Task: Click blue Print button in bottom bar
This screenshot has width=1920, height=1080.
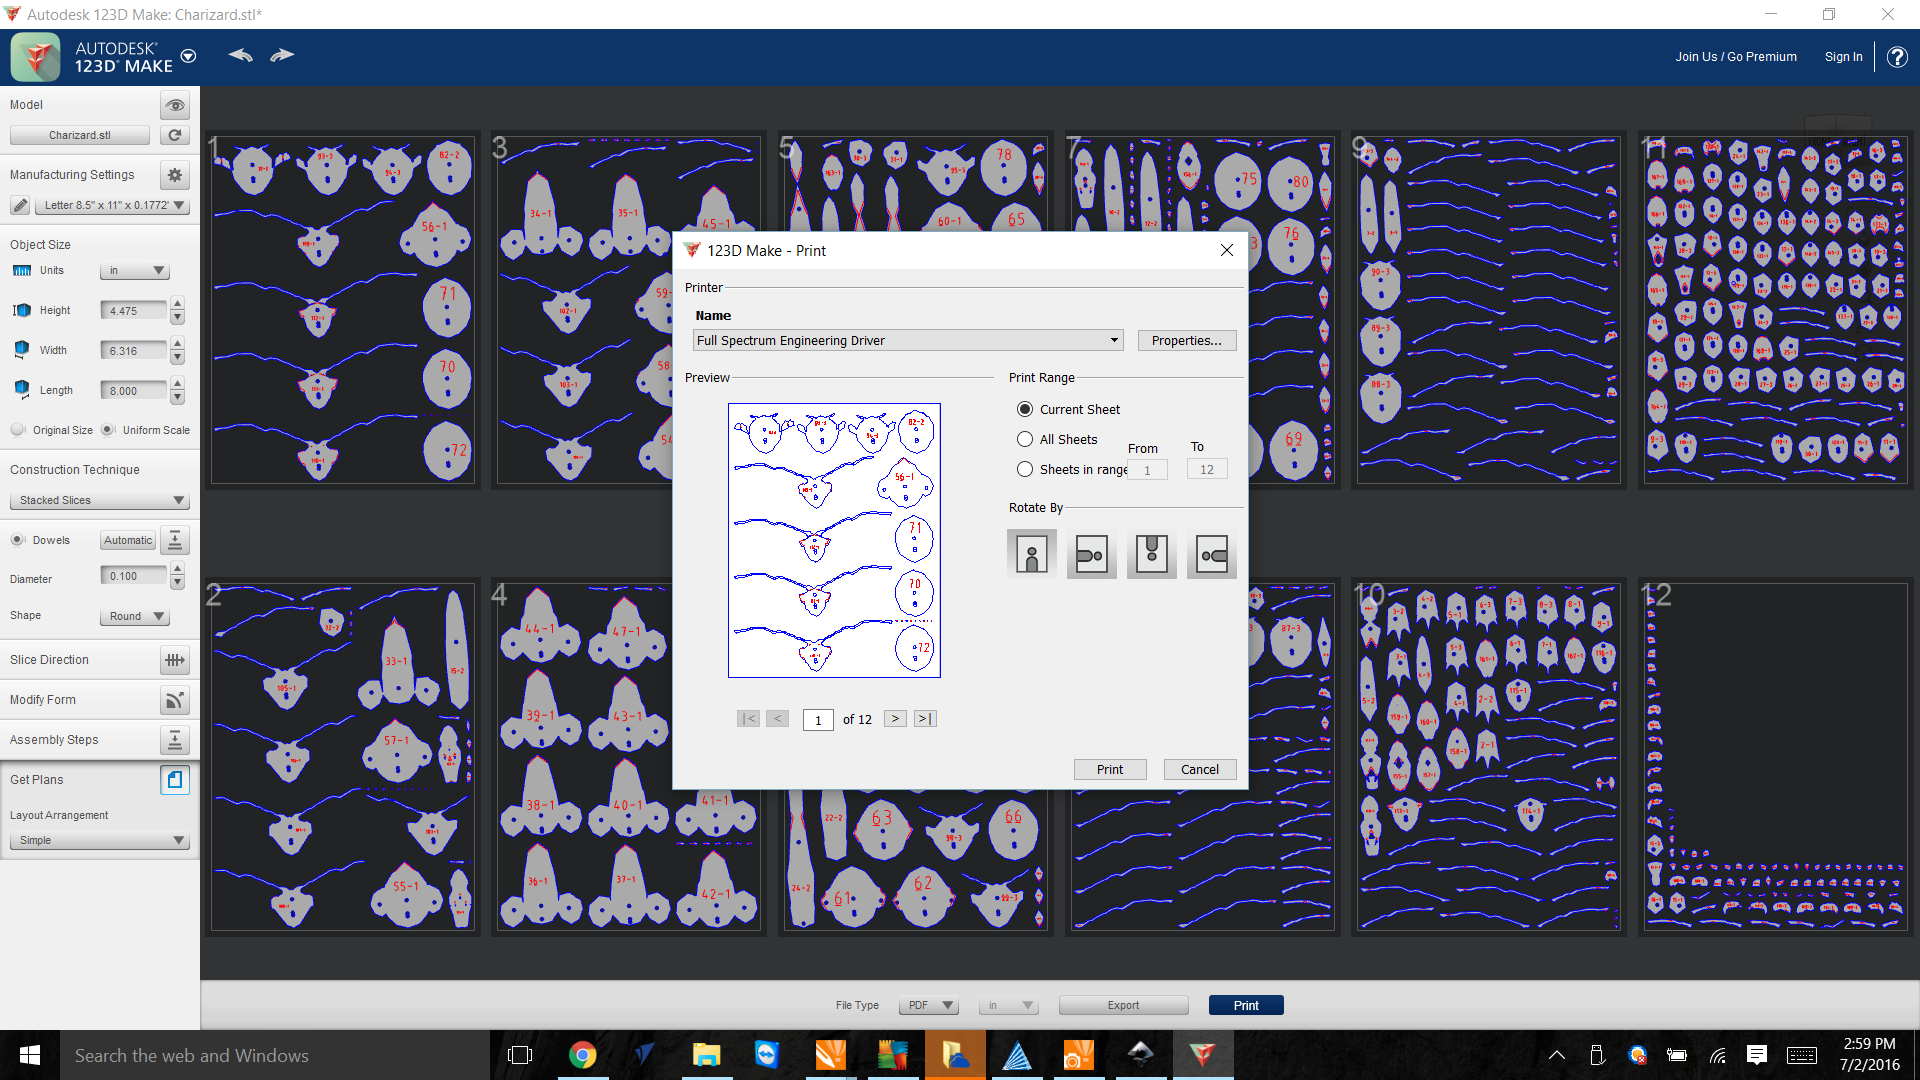Action: [1246, 1005]
